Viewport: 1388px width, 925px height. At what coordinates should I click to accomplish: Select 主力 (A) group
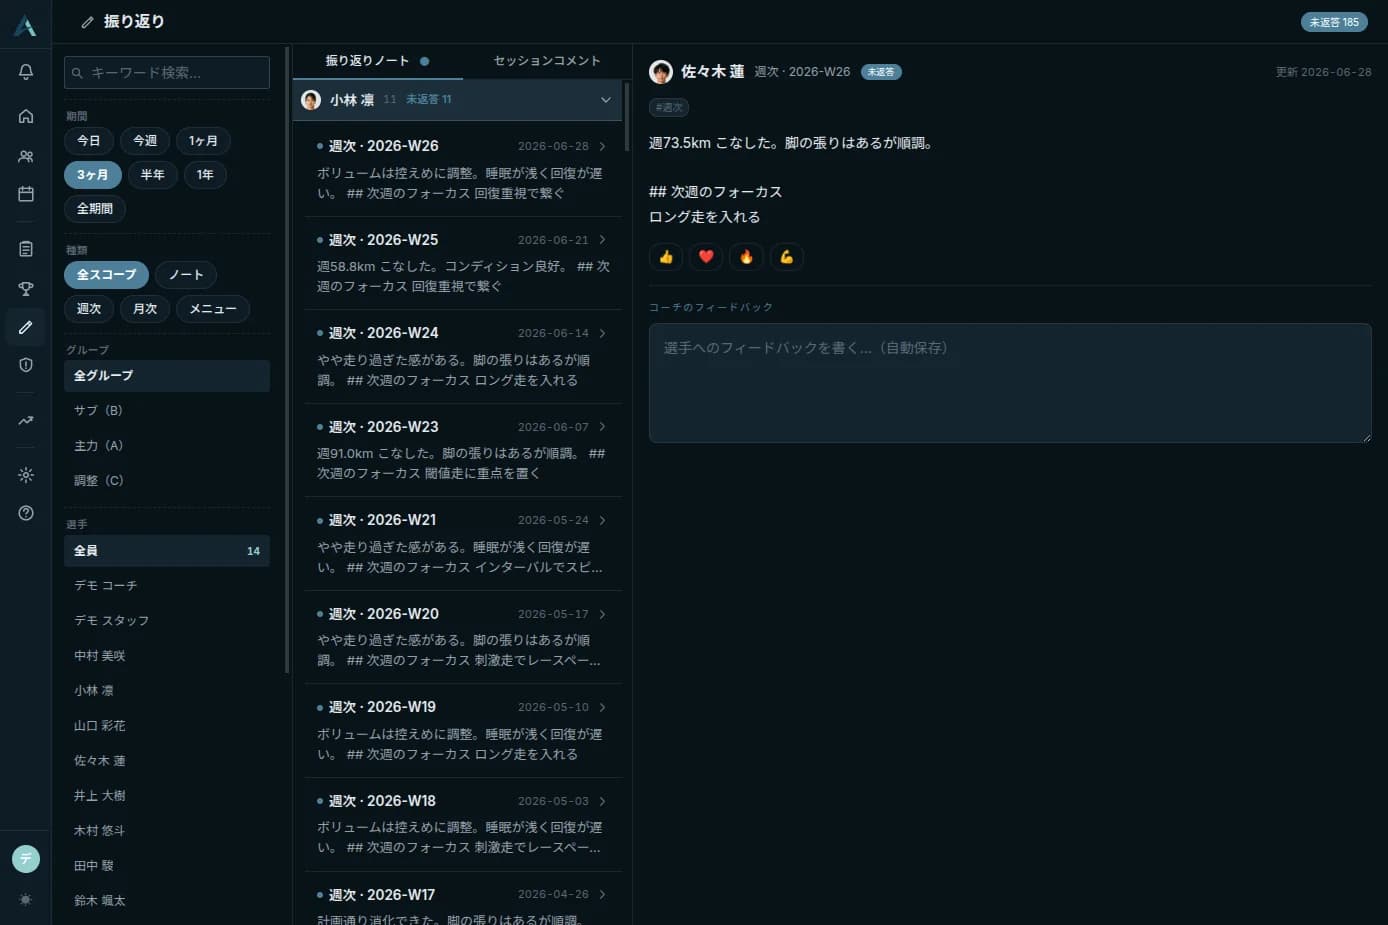pos(167,446)
